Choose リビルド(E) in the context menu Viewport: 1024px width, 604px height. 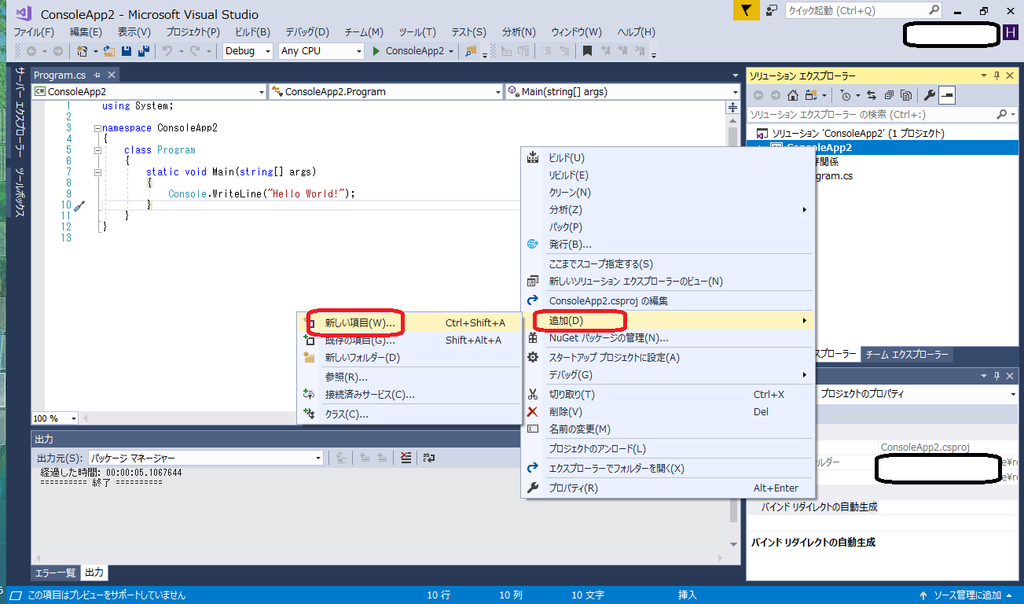pyautogui.click(x=667, y=175)
